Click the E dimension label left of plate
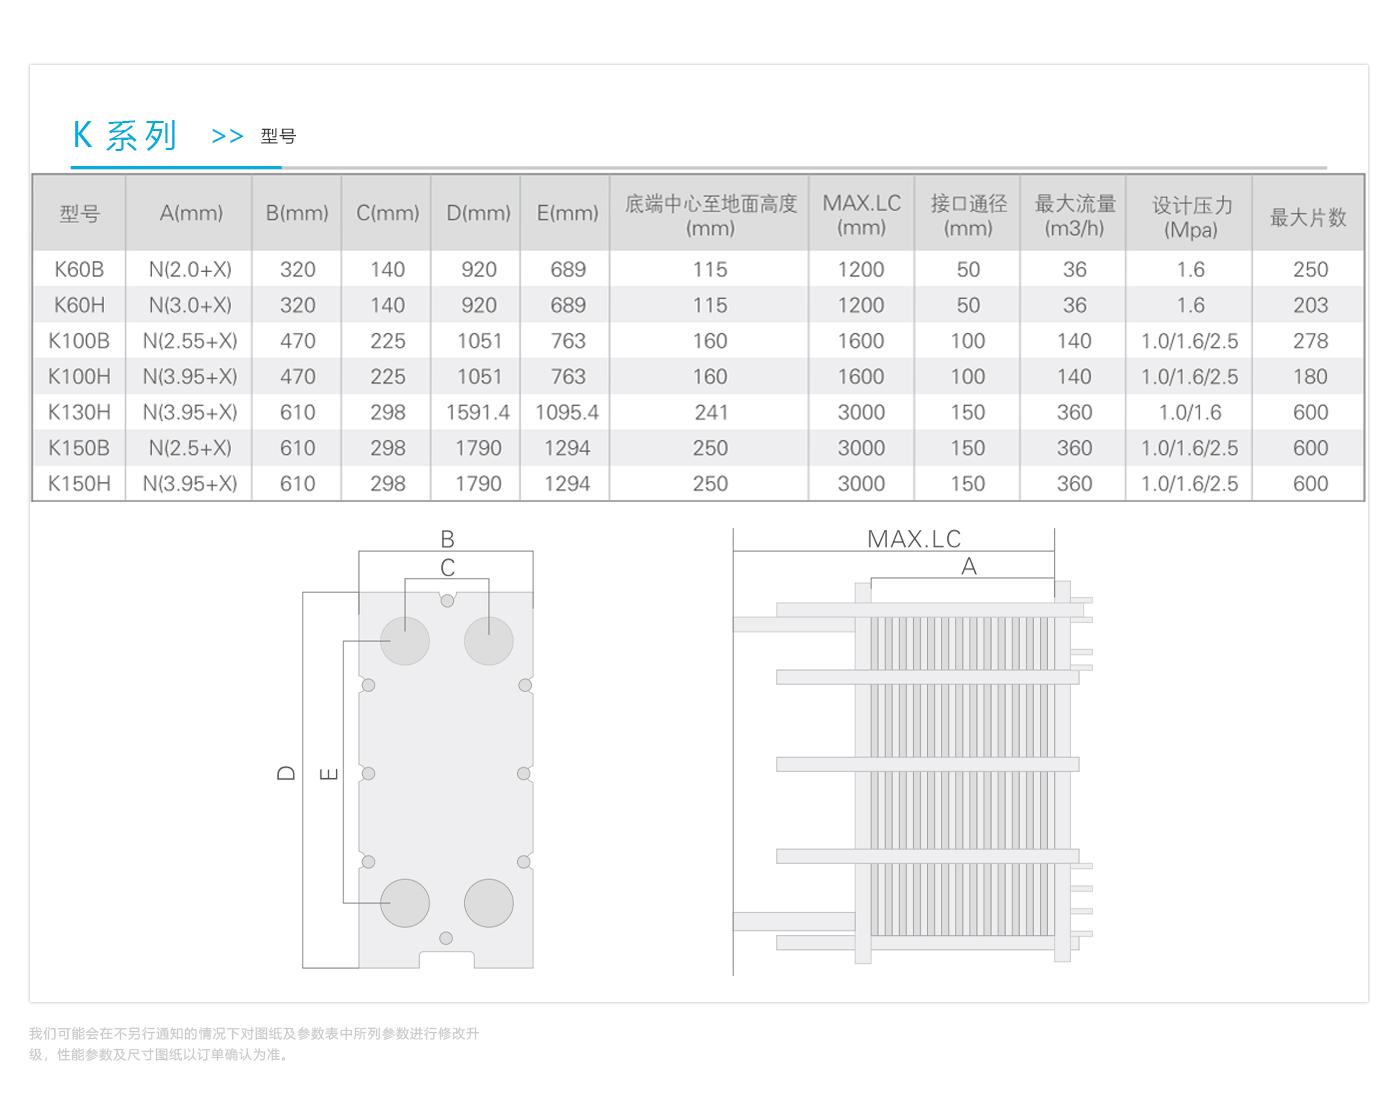 [x=328, y=773]
